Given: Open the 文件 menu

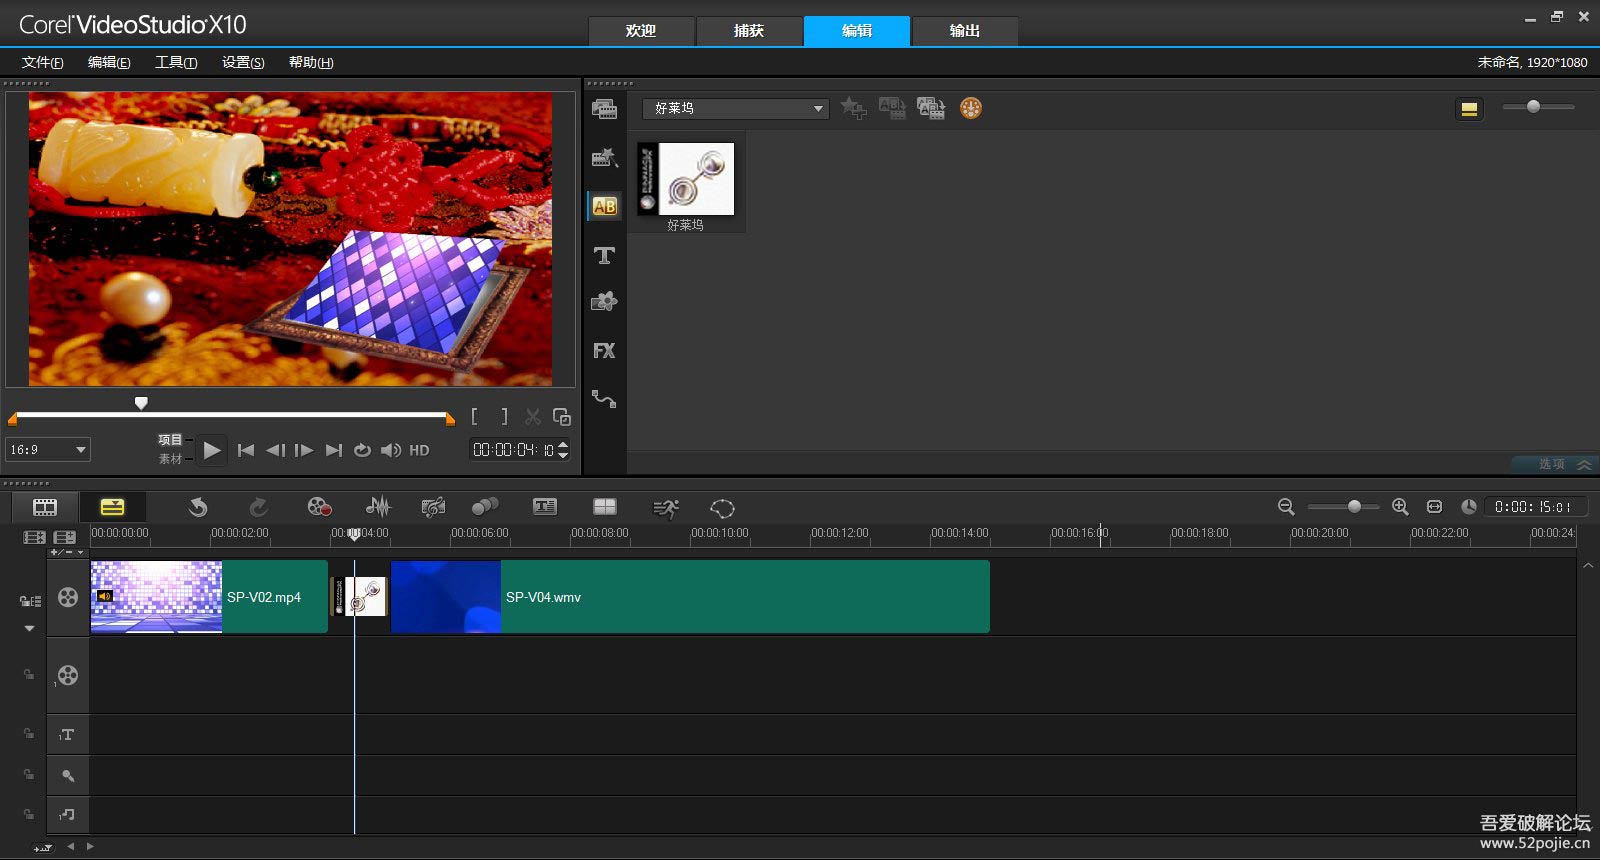Looking at the screenshot, I should (x=42, y=62).
